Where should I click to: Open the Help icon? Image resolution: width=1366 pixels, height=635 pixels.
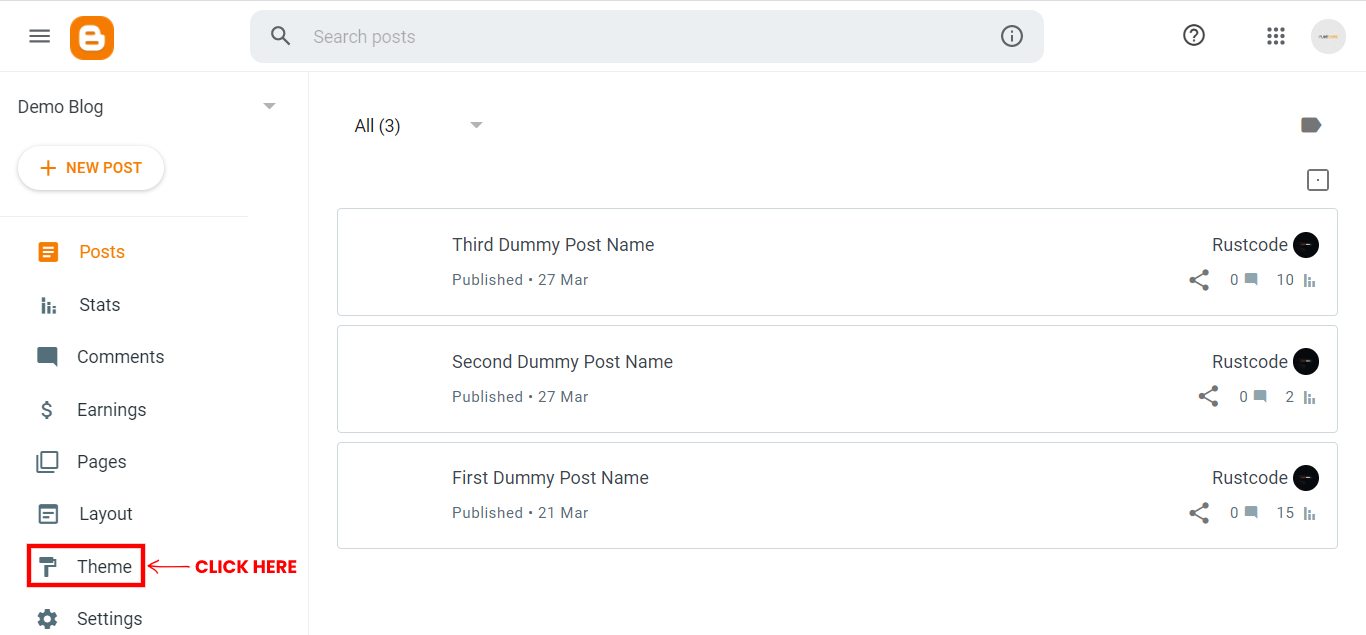point(1194,36)
